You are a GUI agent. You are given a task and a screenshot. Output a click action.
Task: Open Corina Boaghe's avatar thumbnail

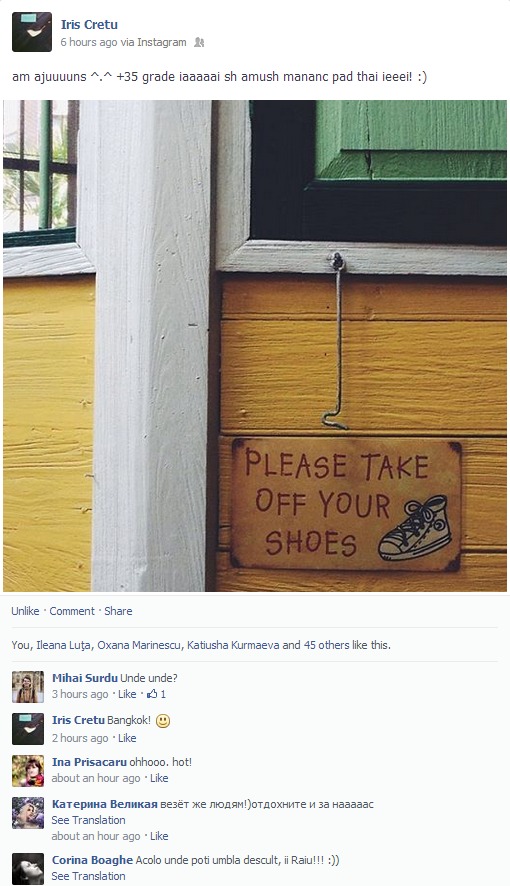tap(28, 869)
